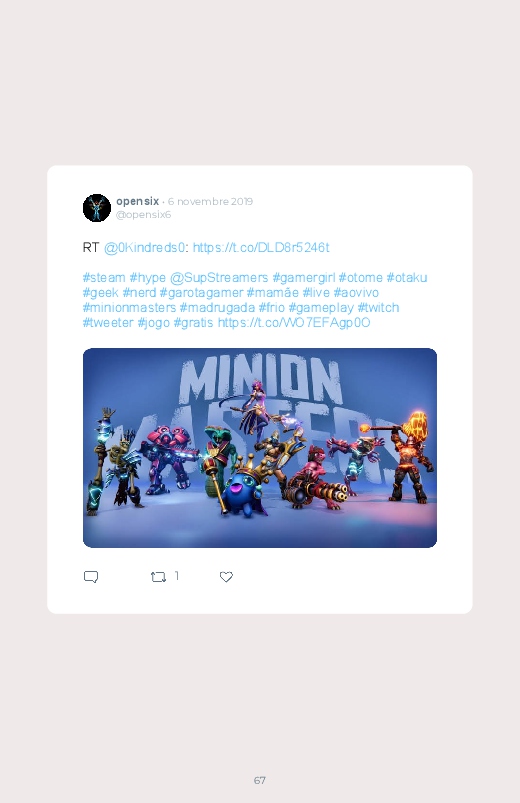Click the opensix display name

tap(137, 202)
